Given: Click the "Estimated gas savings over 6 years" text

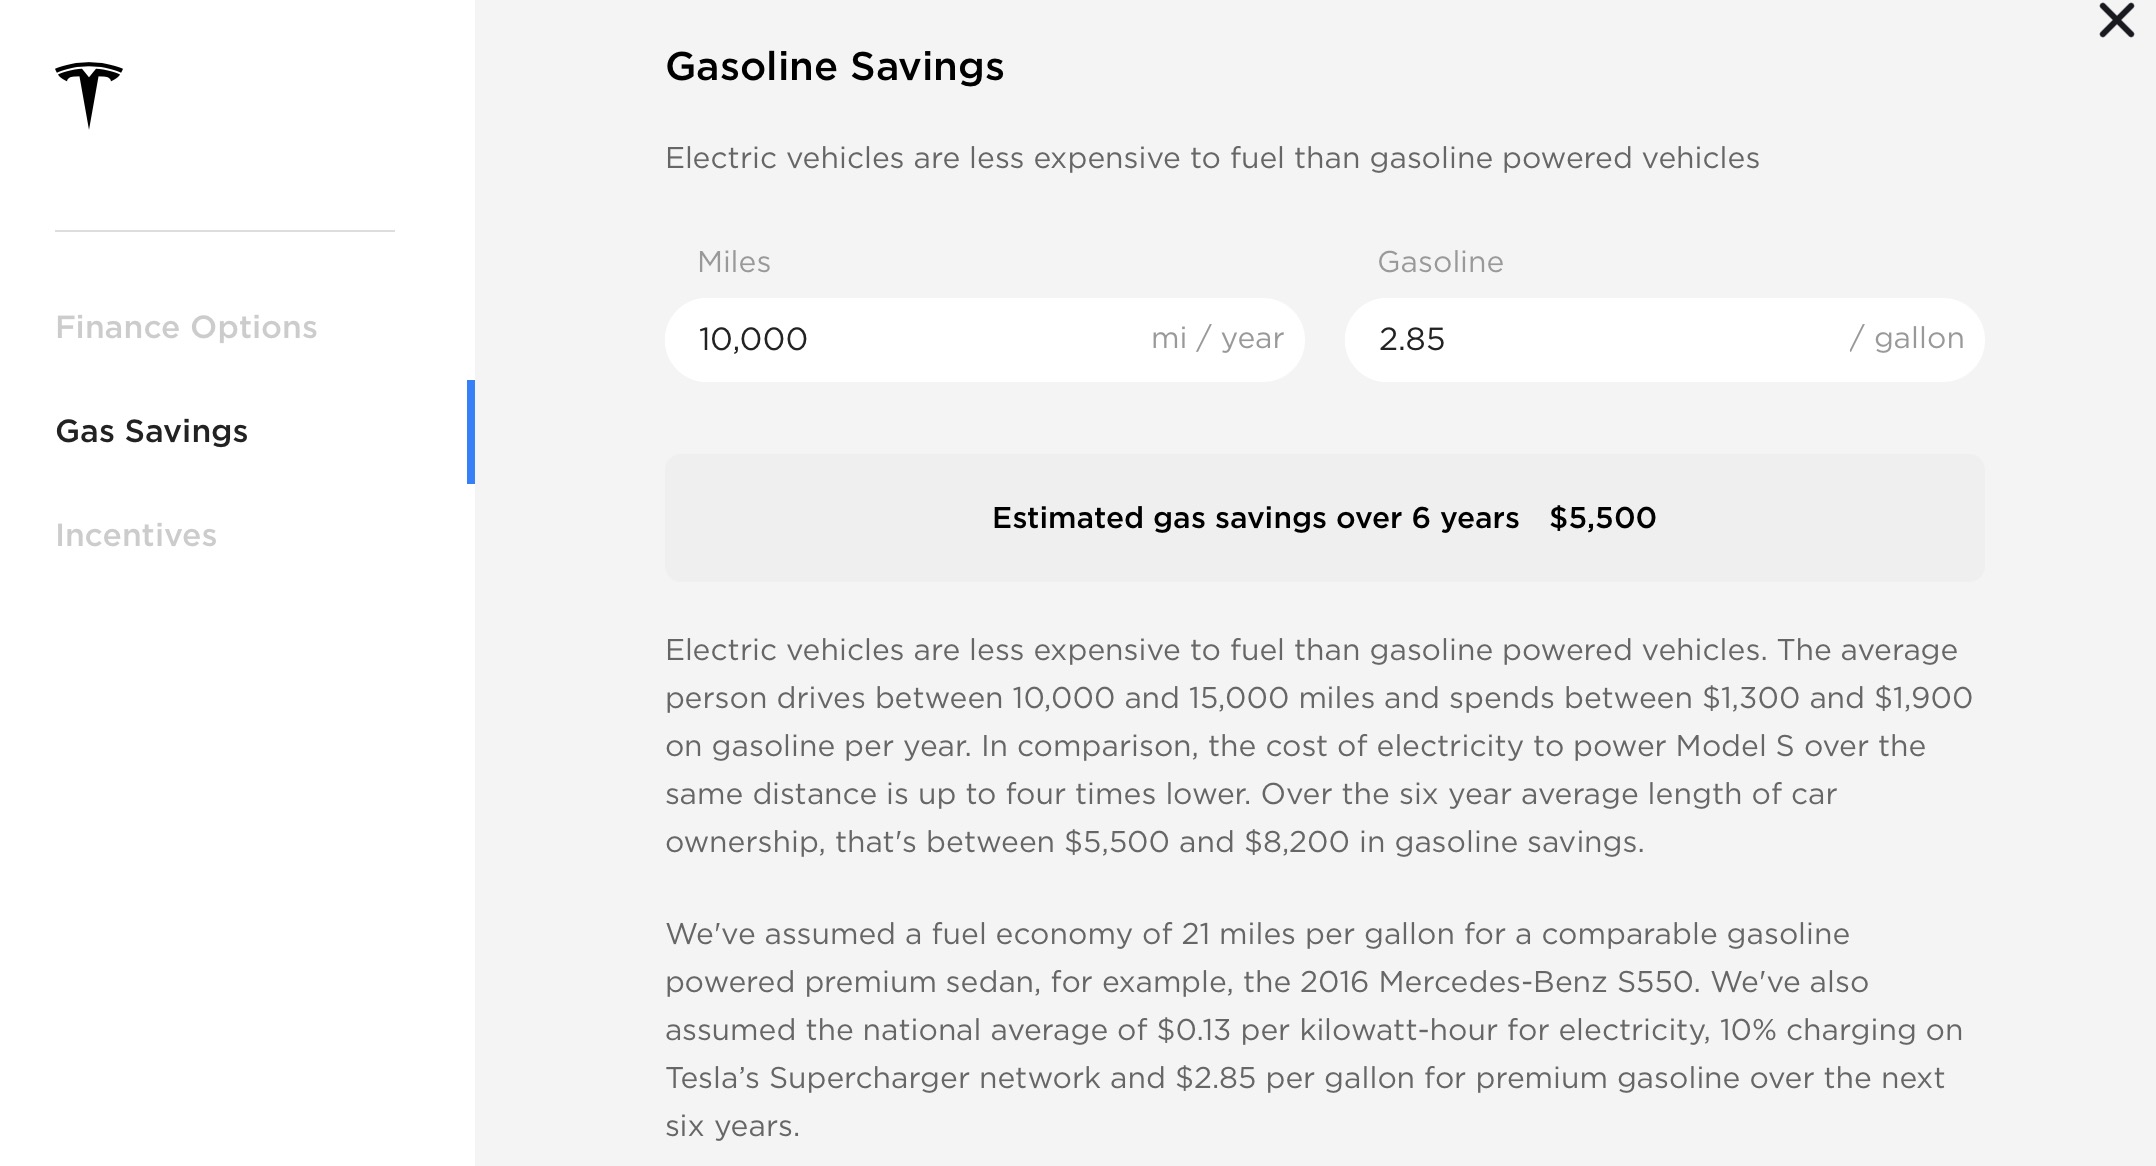Looking at the screenshot, I should pyautogui.click(x=1255, y=518).
